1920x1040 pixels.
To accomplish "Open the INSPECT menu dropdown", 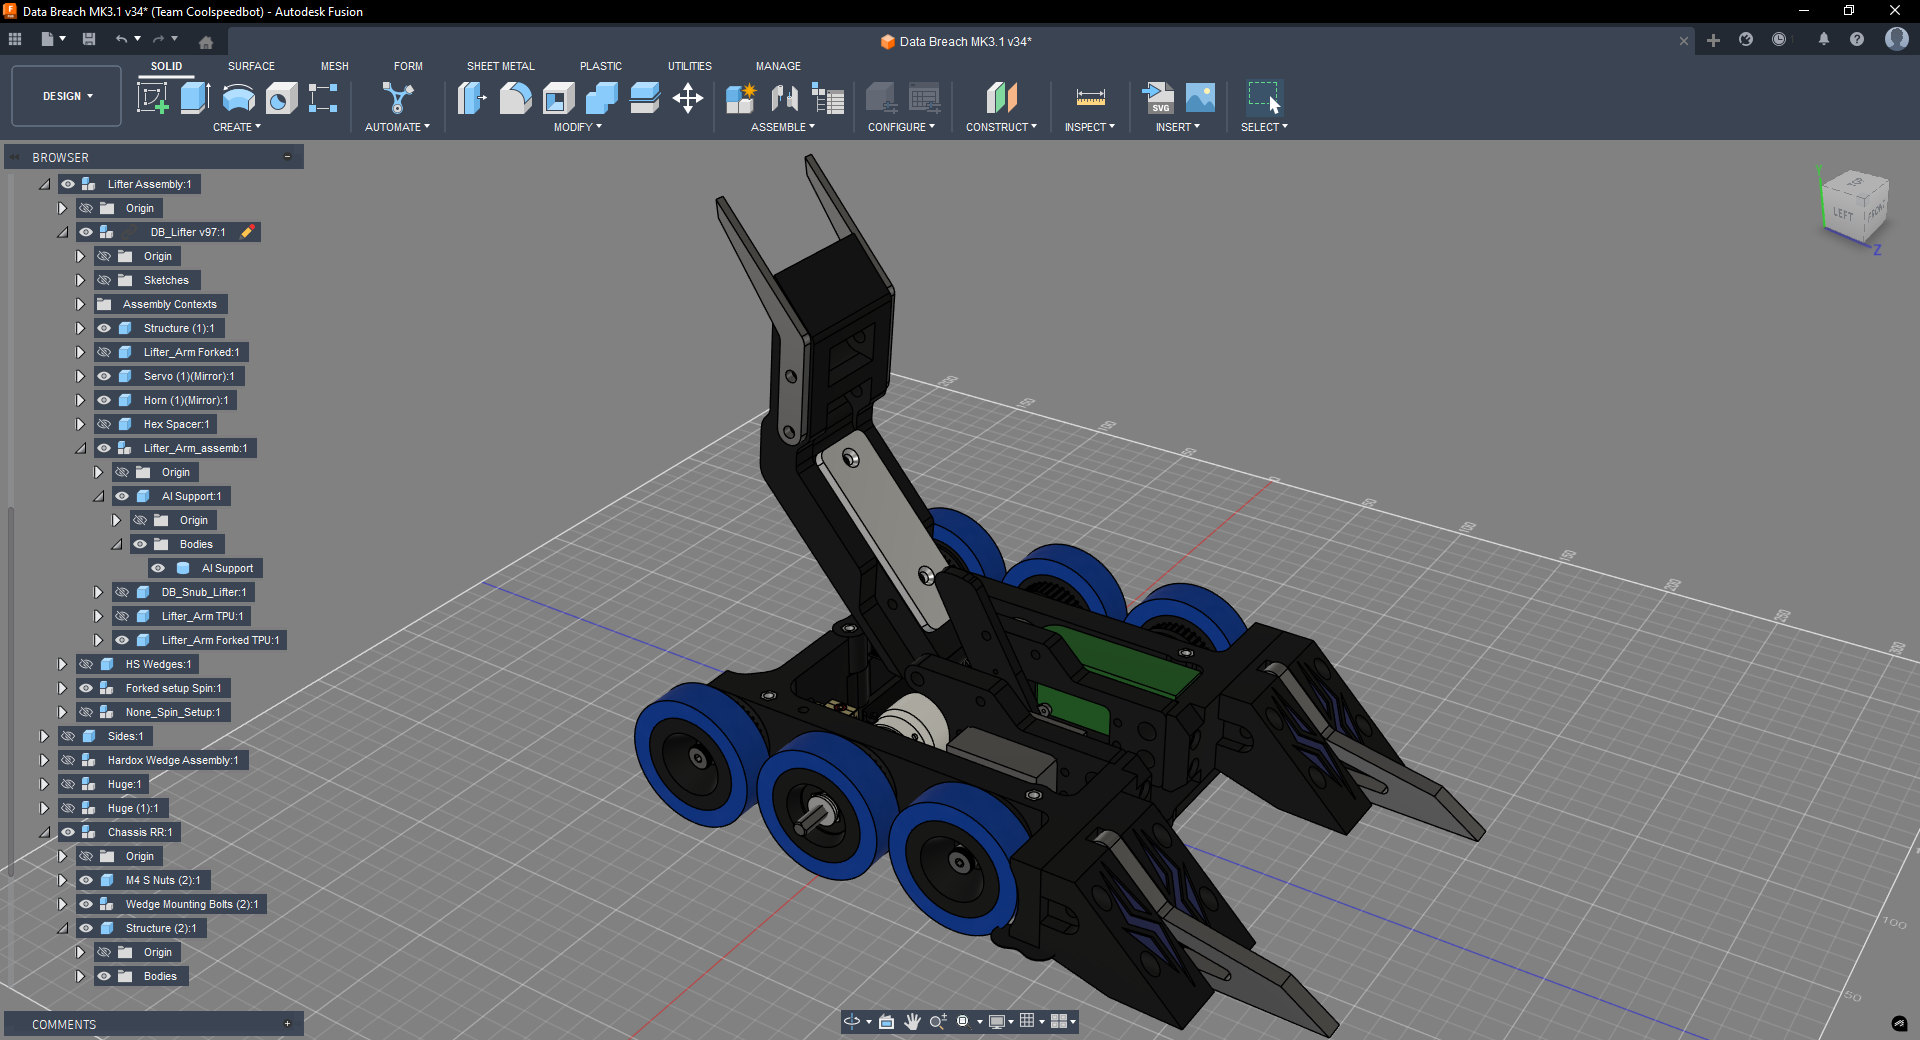I will coord(1089,127).
